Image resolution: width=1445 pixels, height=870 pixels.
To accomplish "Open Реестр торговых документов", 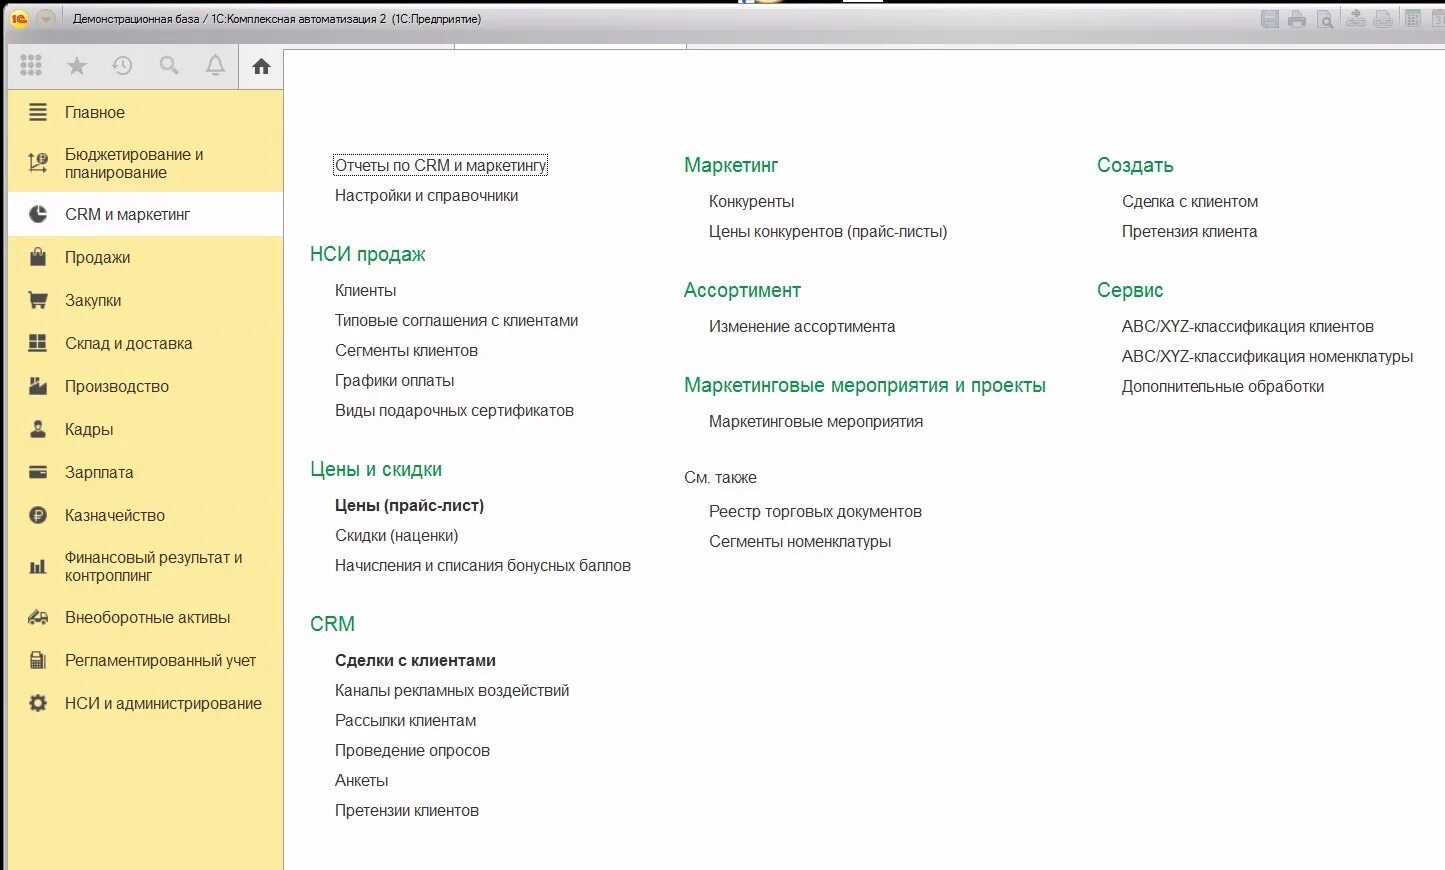I will [815, 511].
